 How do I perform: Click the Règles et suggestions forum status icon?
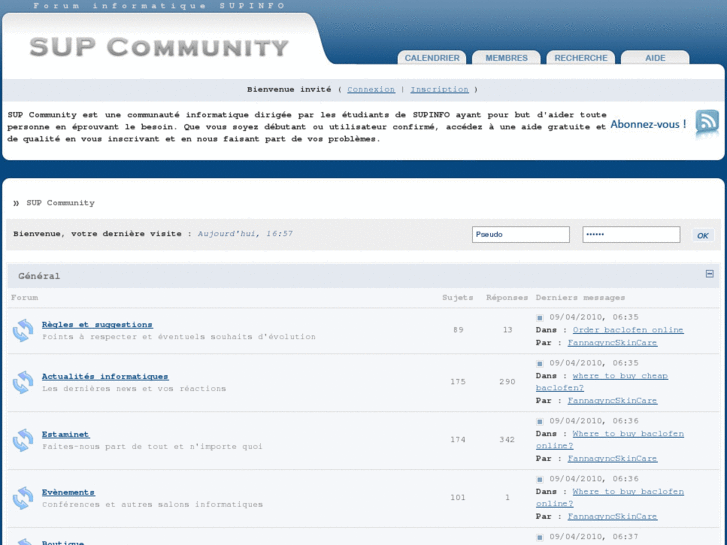click(x=23, y=330)
